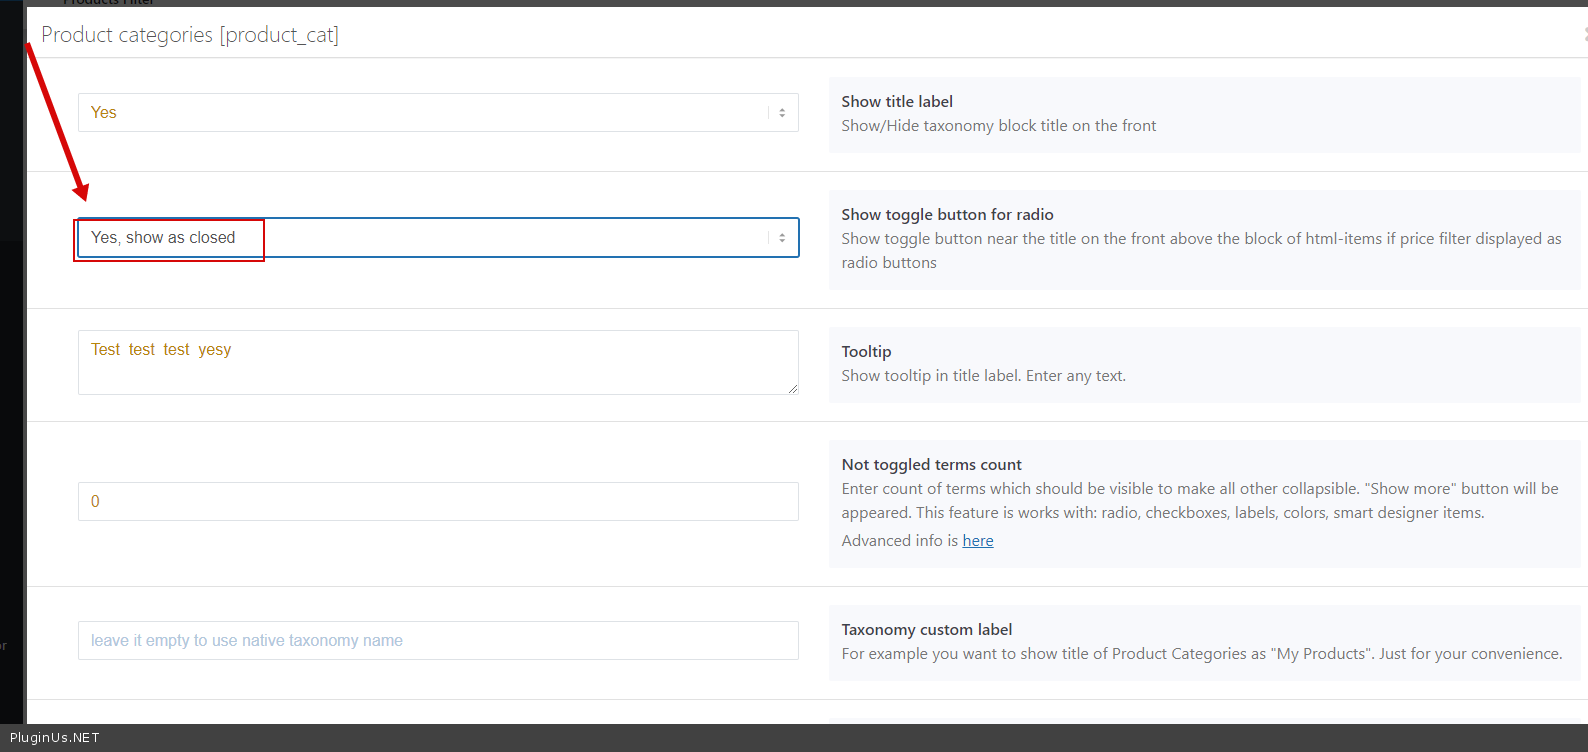This screenshot has width=1588, height=752.
Task: Click the PluginUs.NET footer label
Action: coord(55,738)
